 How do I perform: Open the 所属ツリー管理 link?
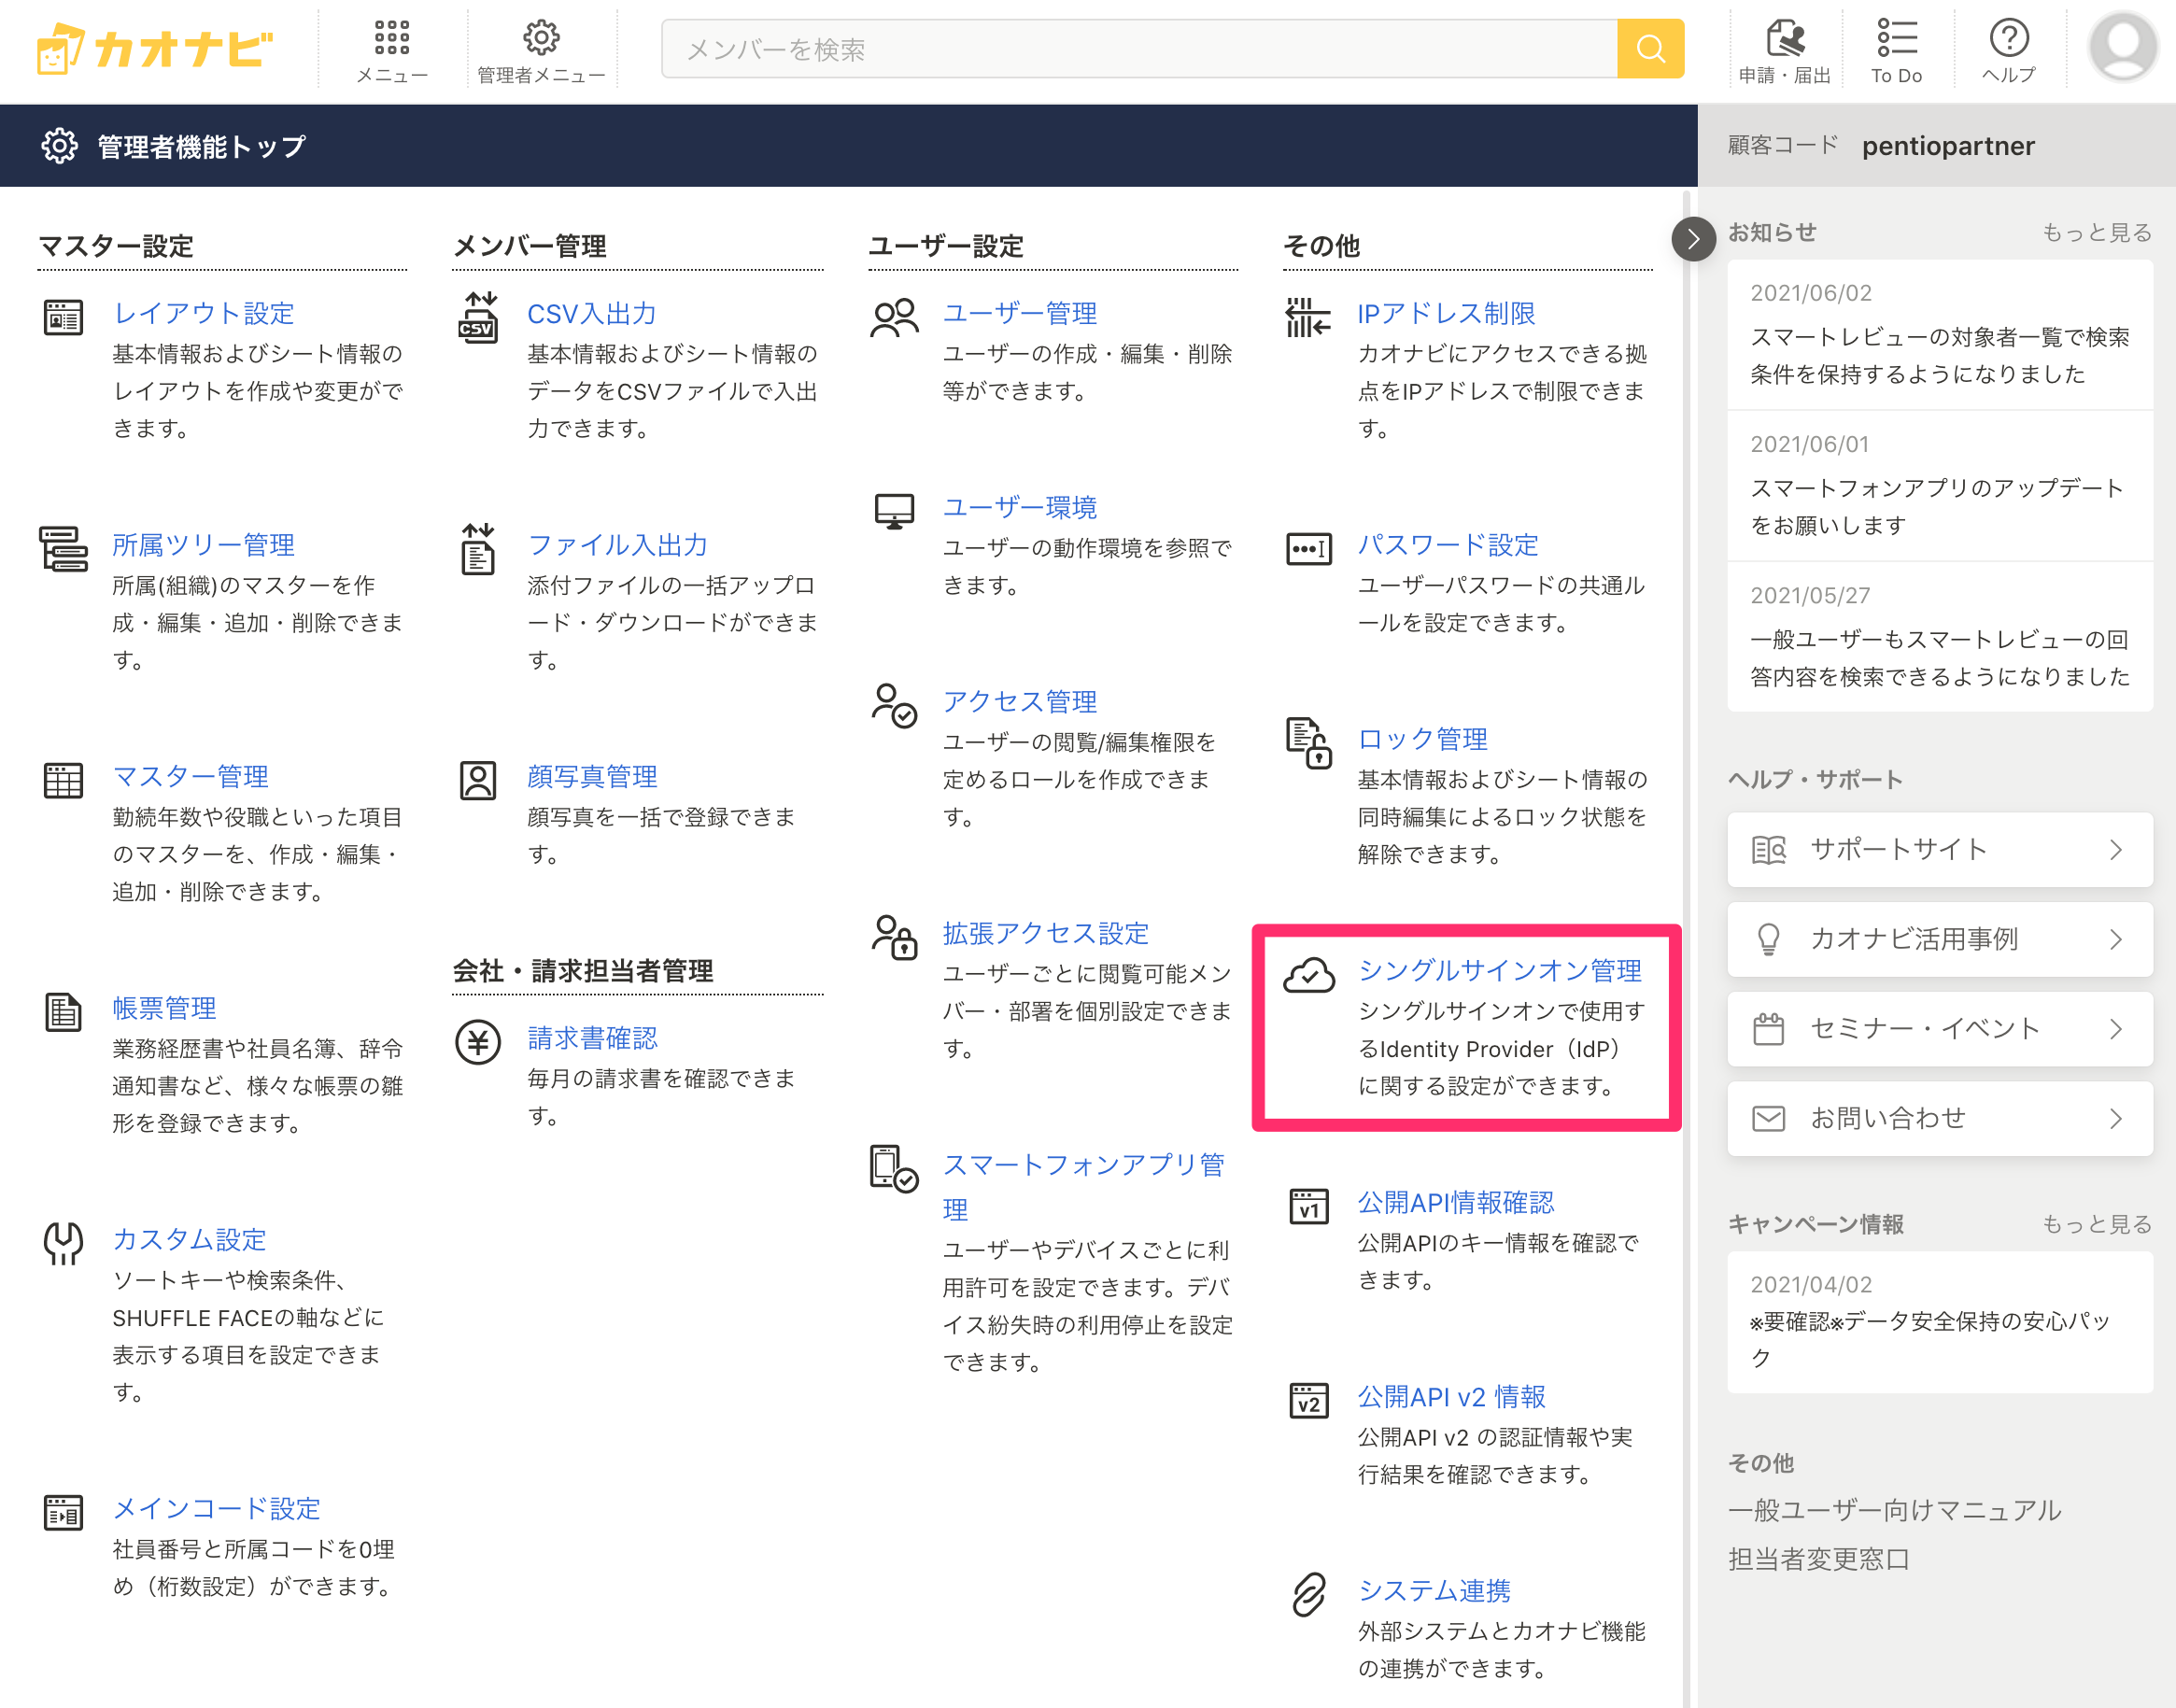(x=204, y=545)
